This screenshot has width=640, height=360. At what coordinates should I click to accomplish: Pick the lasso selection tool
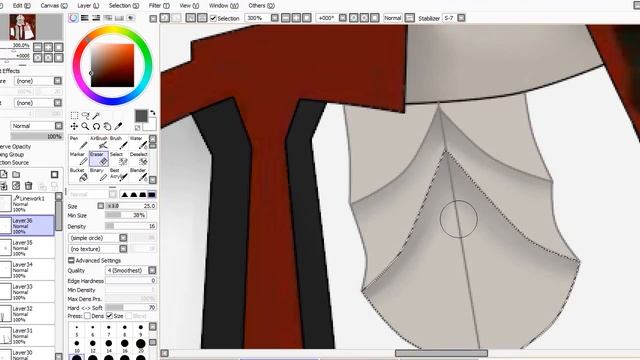pos(85,116)
